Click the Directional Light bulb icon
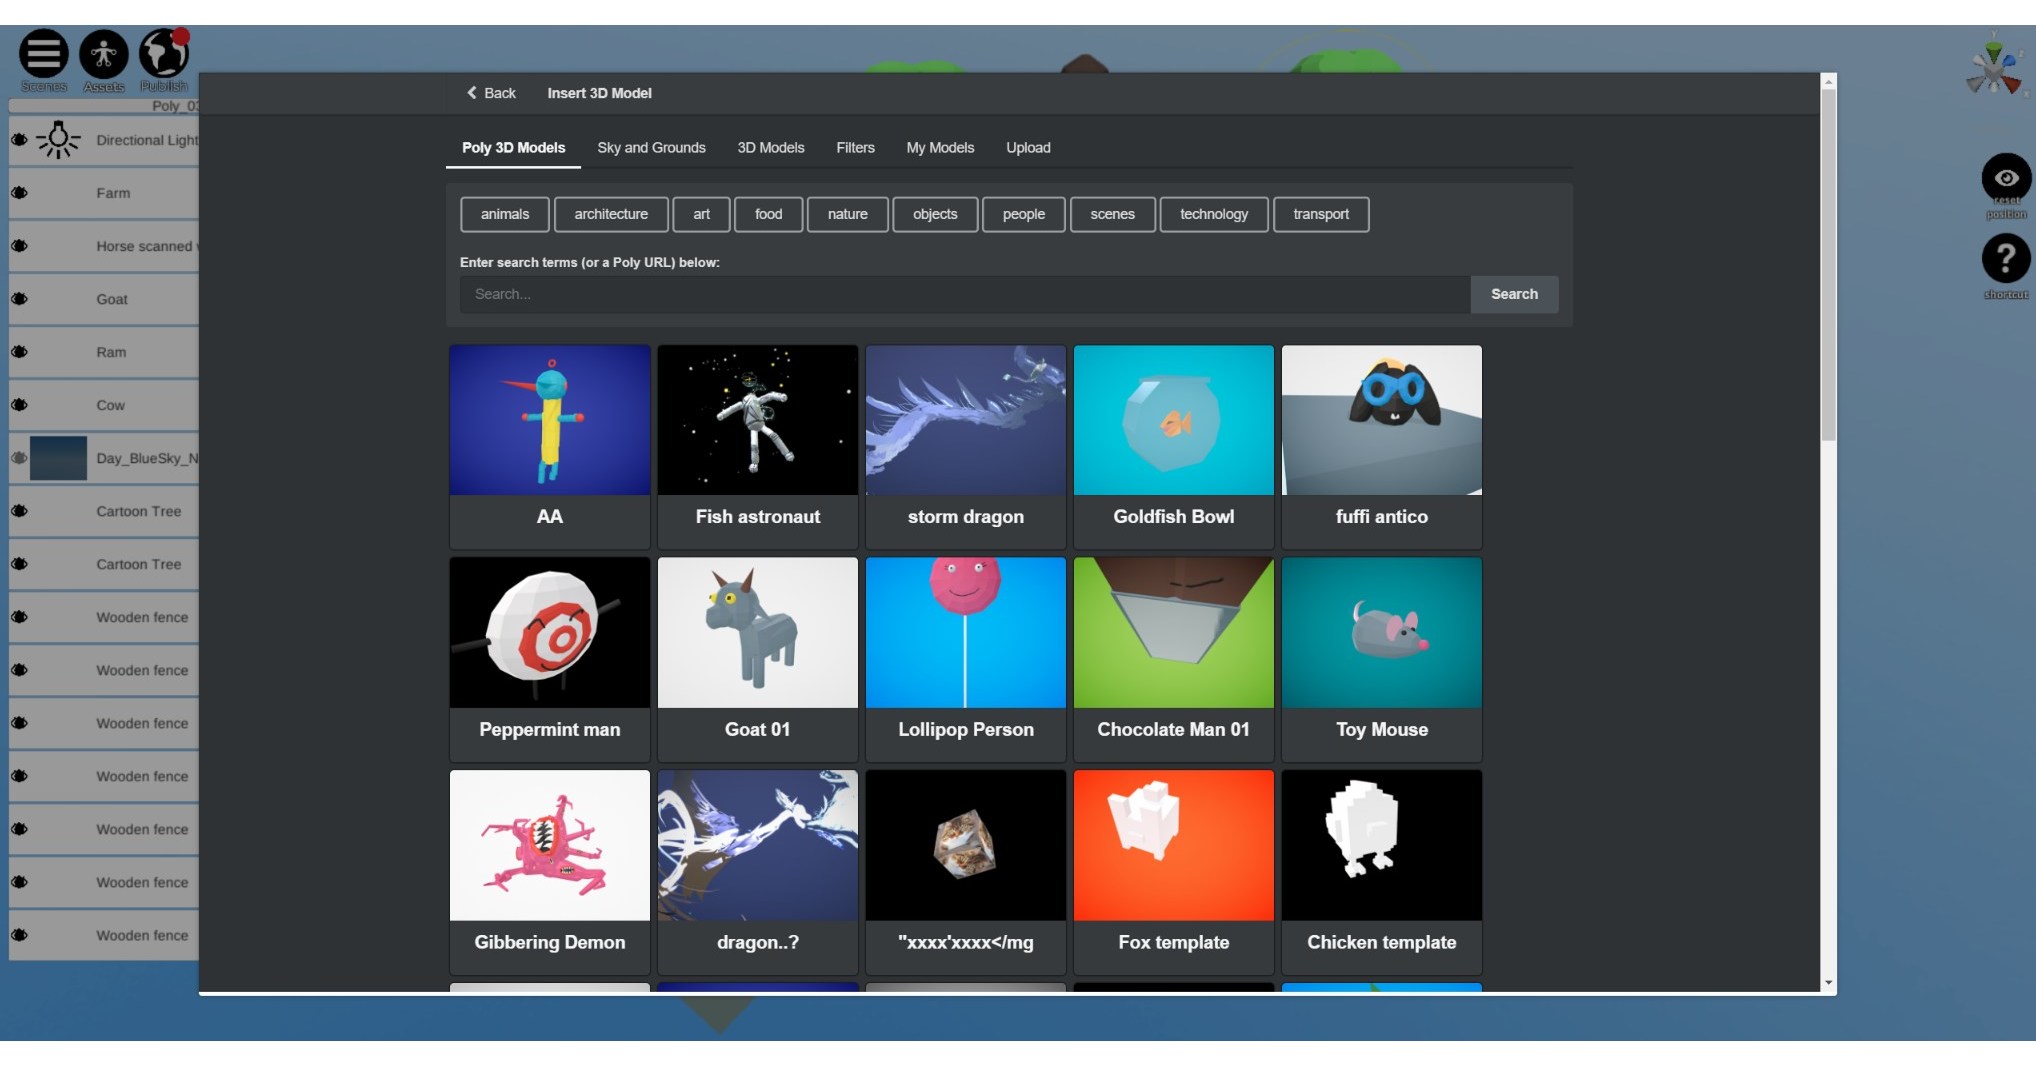Viewport: 2036px width, 1066px height. click(x=60, y=140)
